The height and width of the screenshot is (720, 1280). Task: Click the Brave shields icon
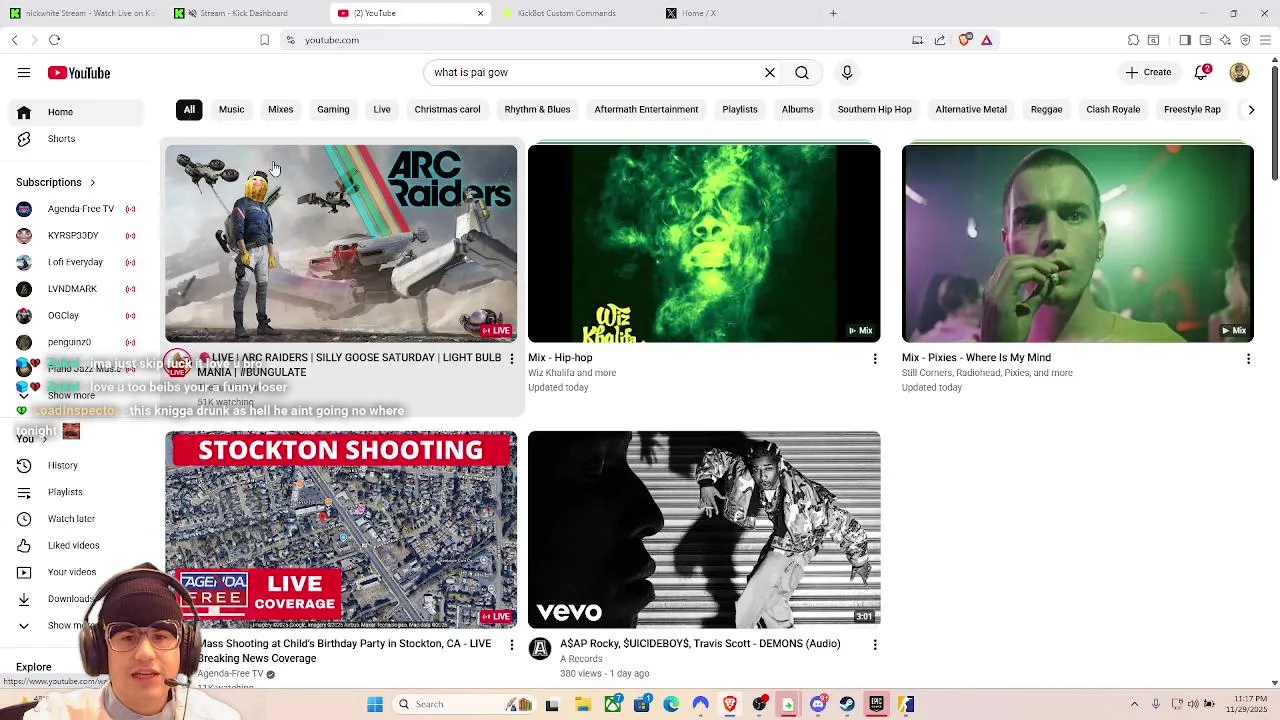tap(965, 40)
